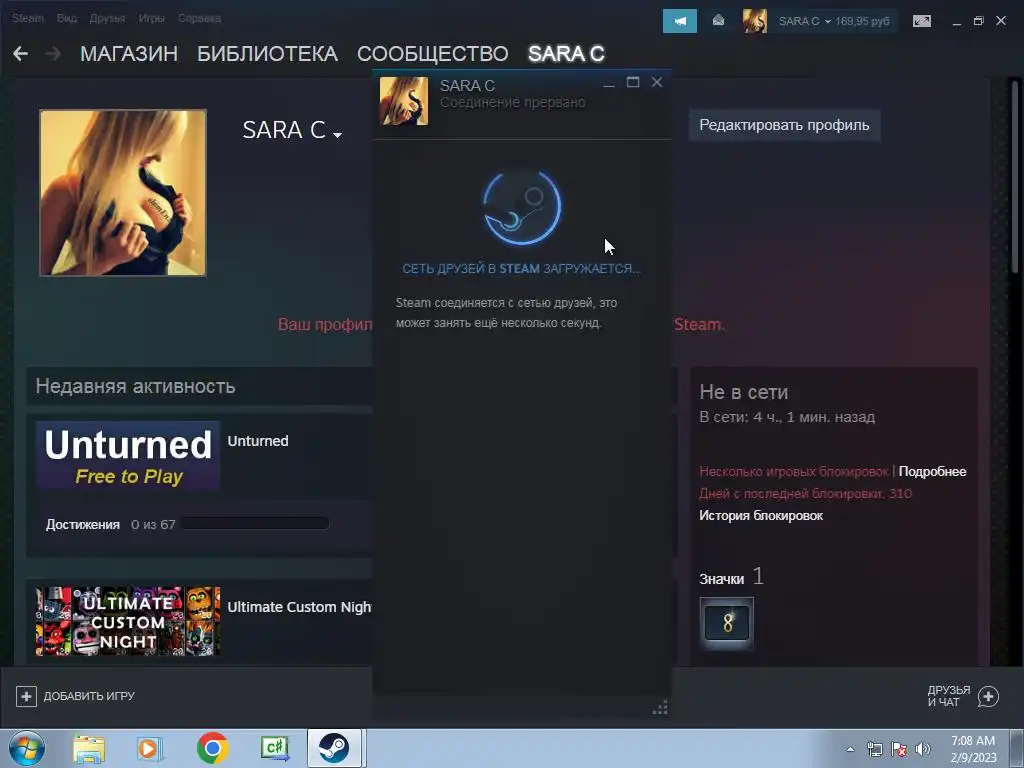Go forward with the right arrow
The width and height of the screenshot is (1024, 768).
coord(53,54)
